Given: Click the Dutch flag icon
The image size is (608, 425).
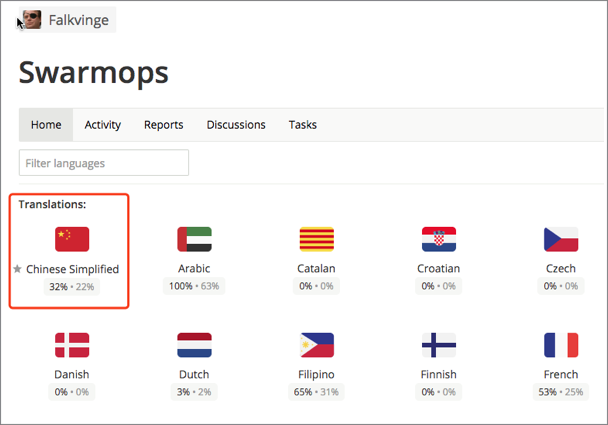Looking at the screenshot, I should (194, 345).
